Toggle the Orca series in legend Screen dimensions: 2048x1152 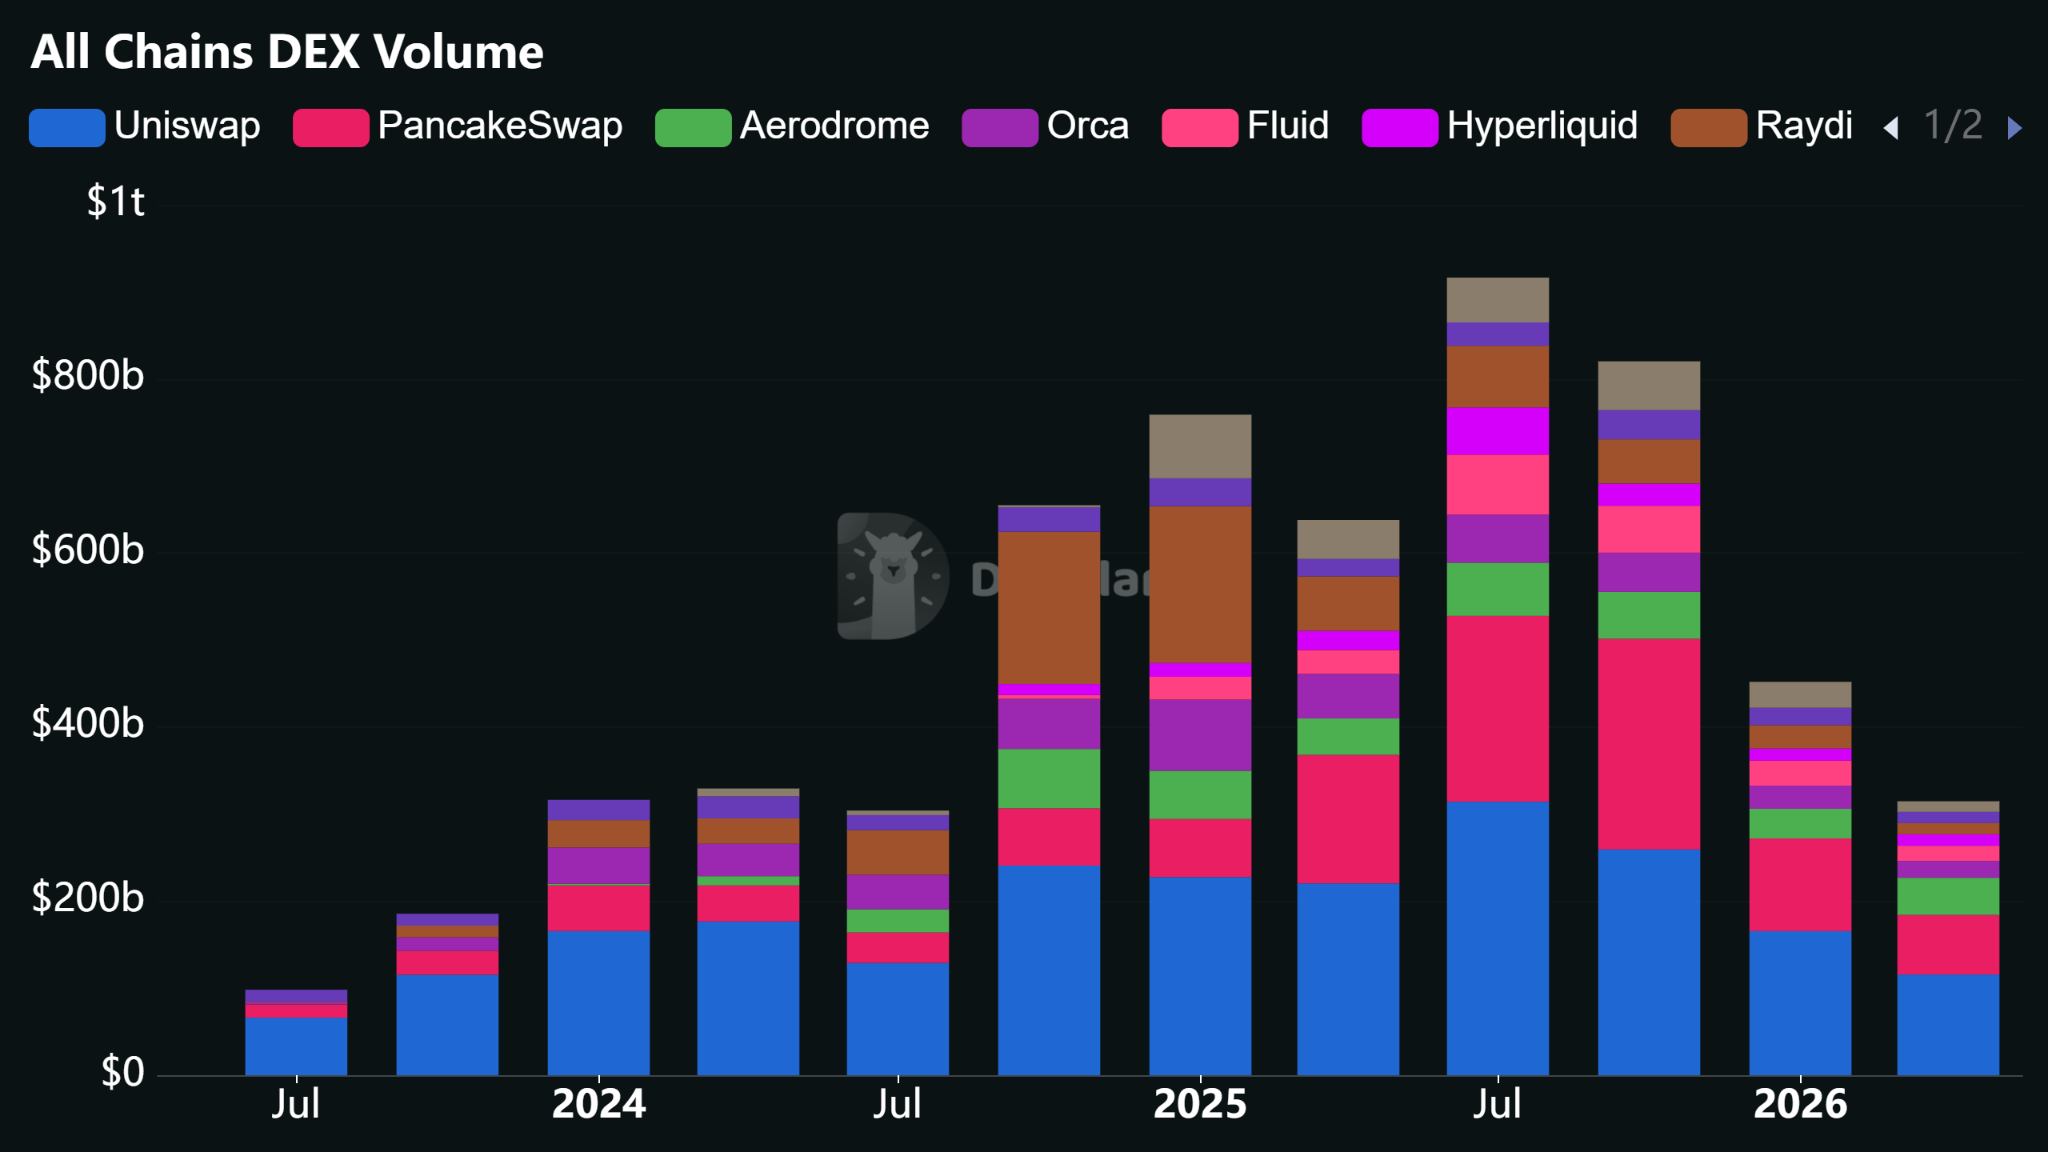pos(1045,127)
